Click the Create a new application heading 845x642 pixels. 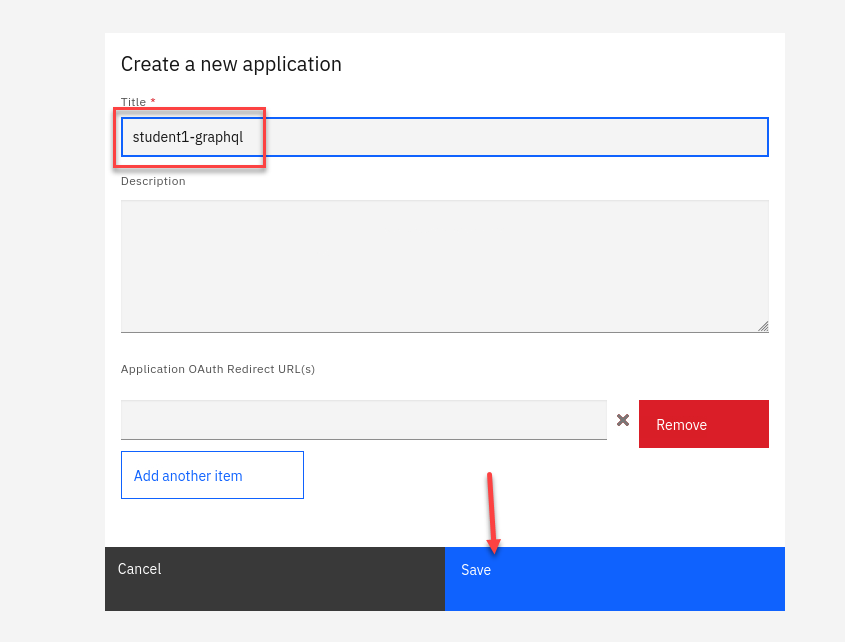click(x=231, y=64)
